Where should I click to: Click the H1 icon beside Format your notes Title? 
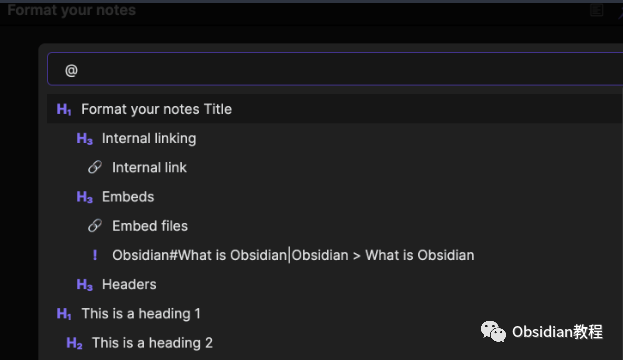click(64, 109)
